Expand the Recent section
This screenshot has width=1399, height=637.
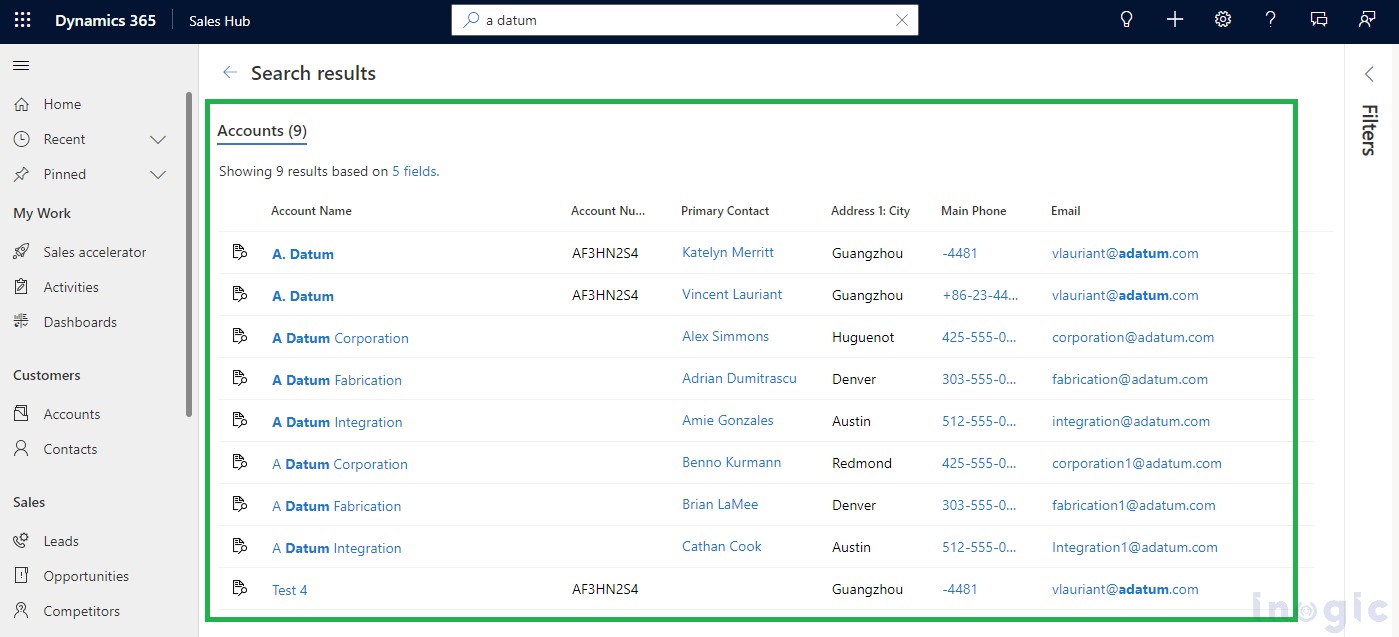point(158,139)
